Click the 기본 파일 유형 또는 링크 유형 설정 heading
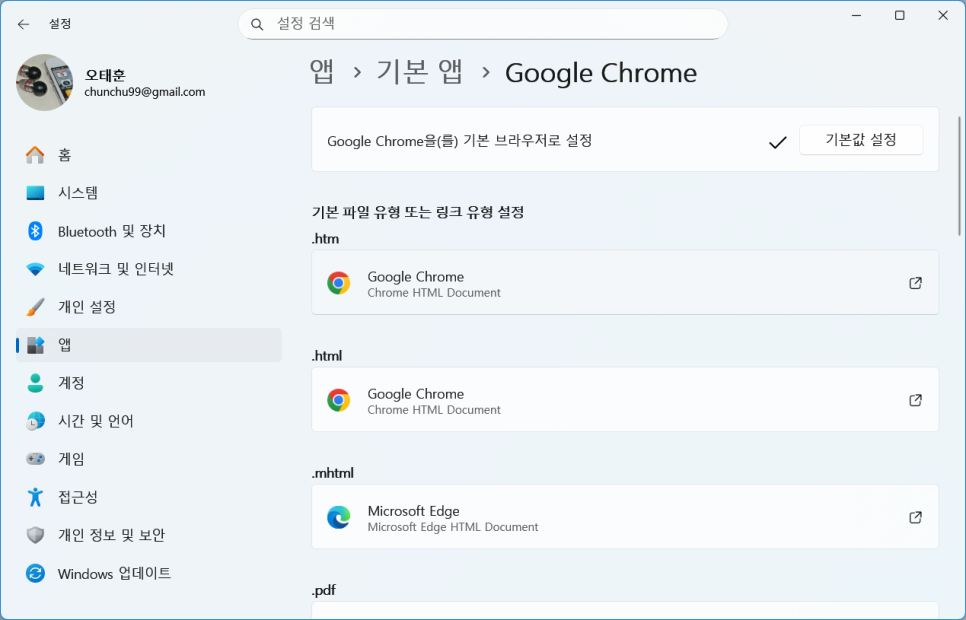The width and height of the screenshot is (966, 620). [418, 213]
